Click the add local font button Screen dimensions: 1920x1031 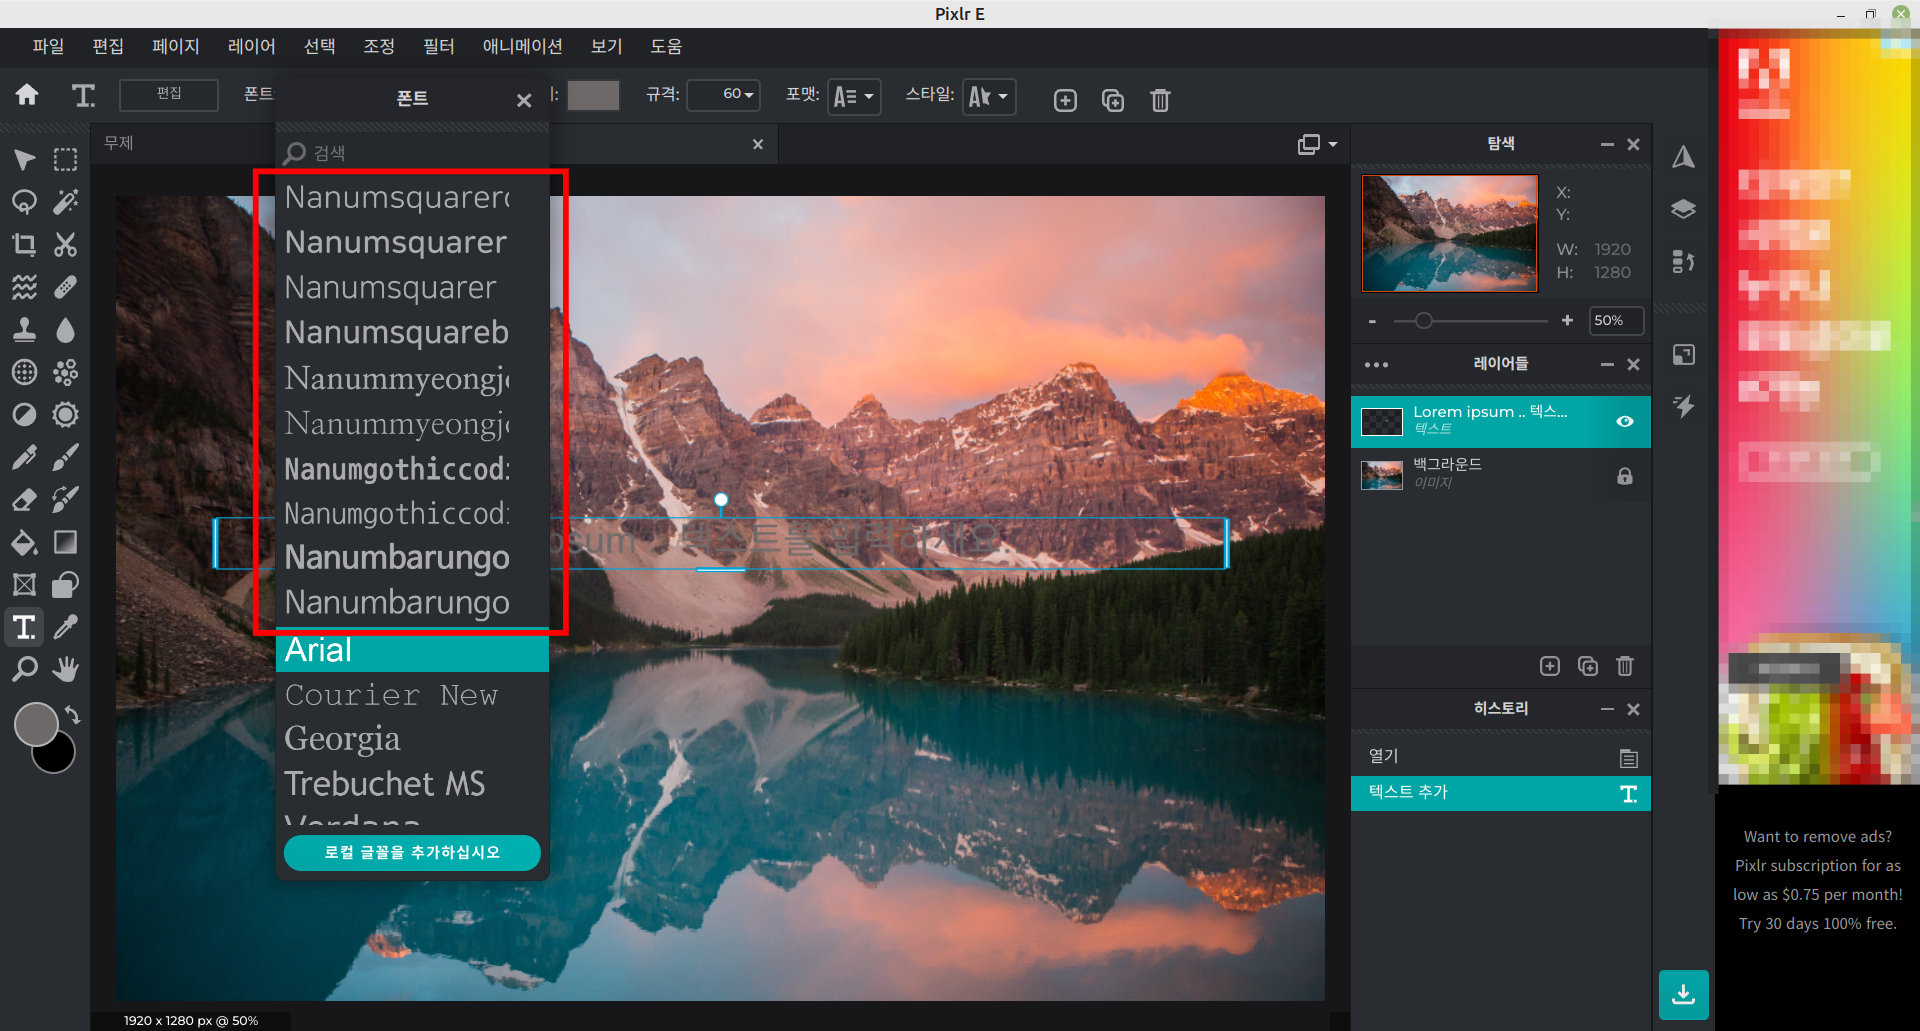point(412,852)
